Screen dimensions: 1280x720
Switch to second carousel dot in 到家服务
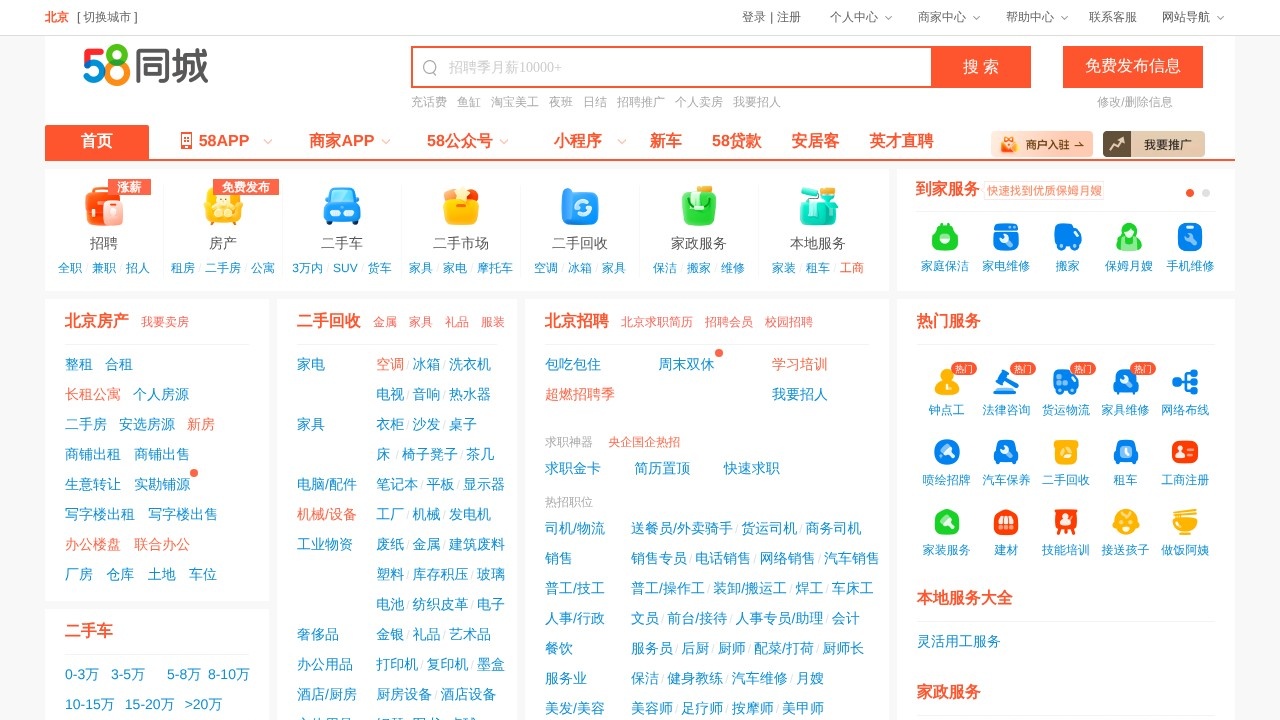(1206, 193)
